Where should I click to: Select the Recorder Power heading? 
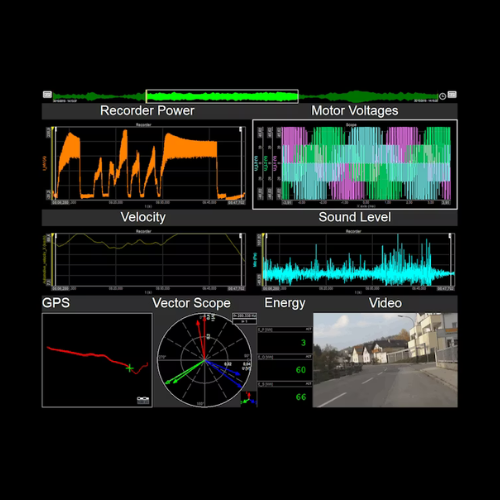(x=147, y=111)
